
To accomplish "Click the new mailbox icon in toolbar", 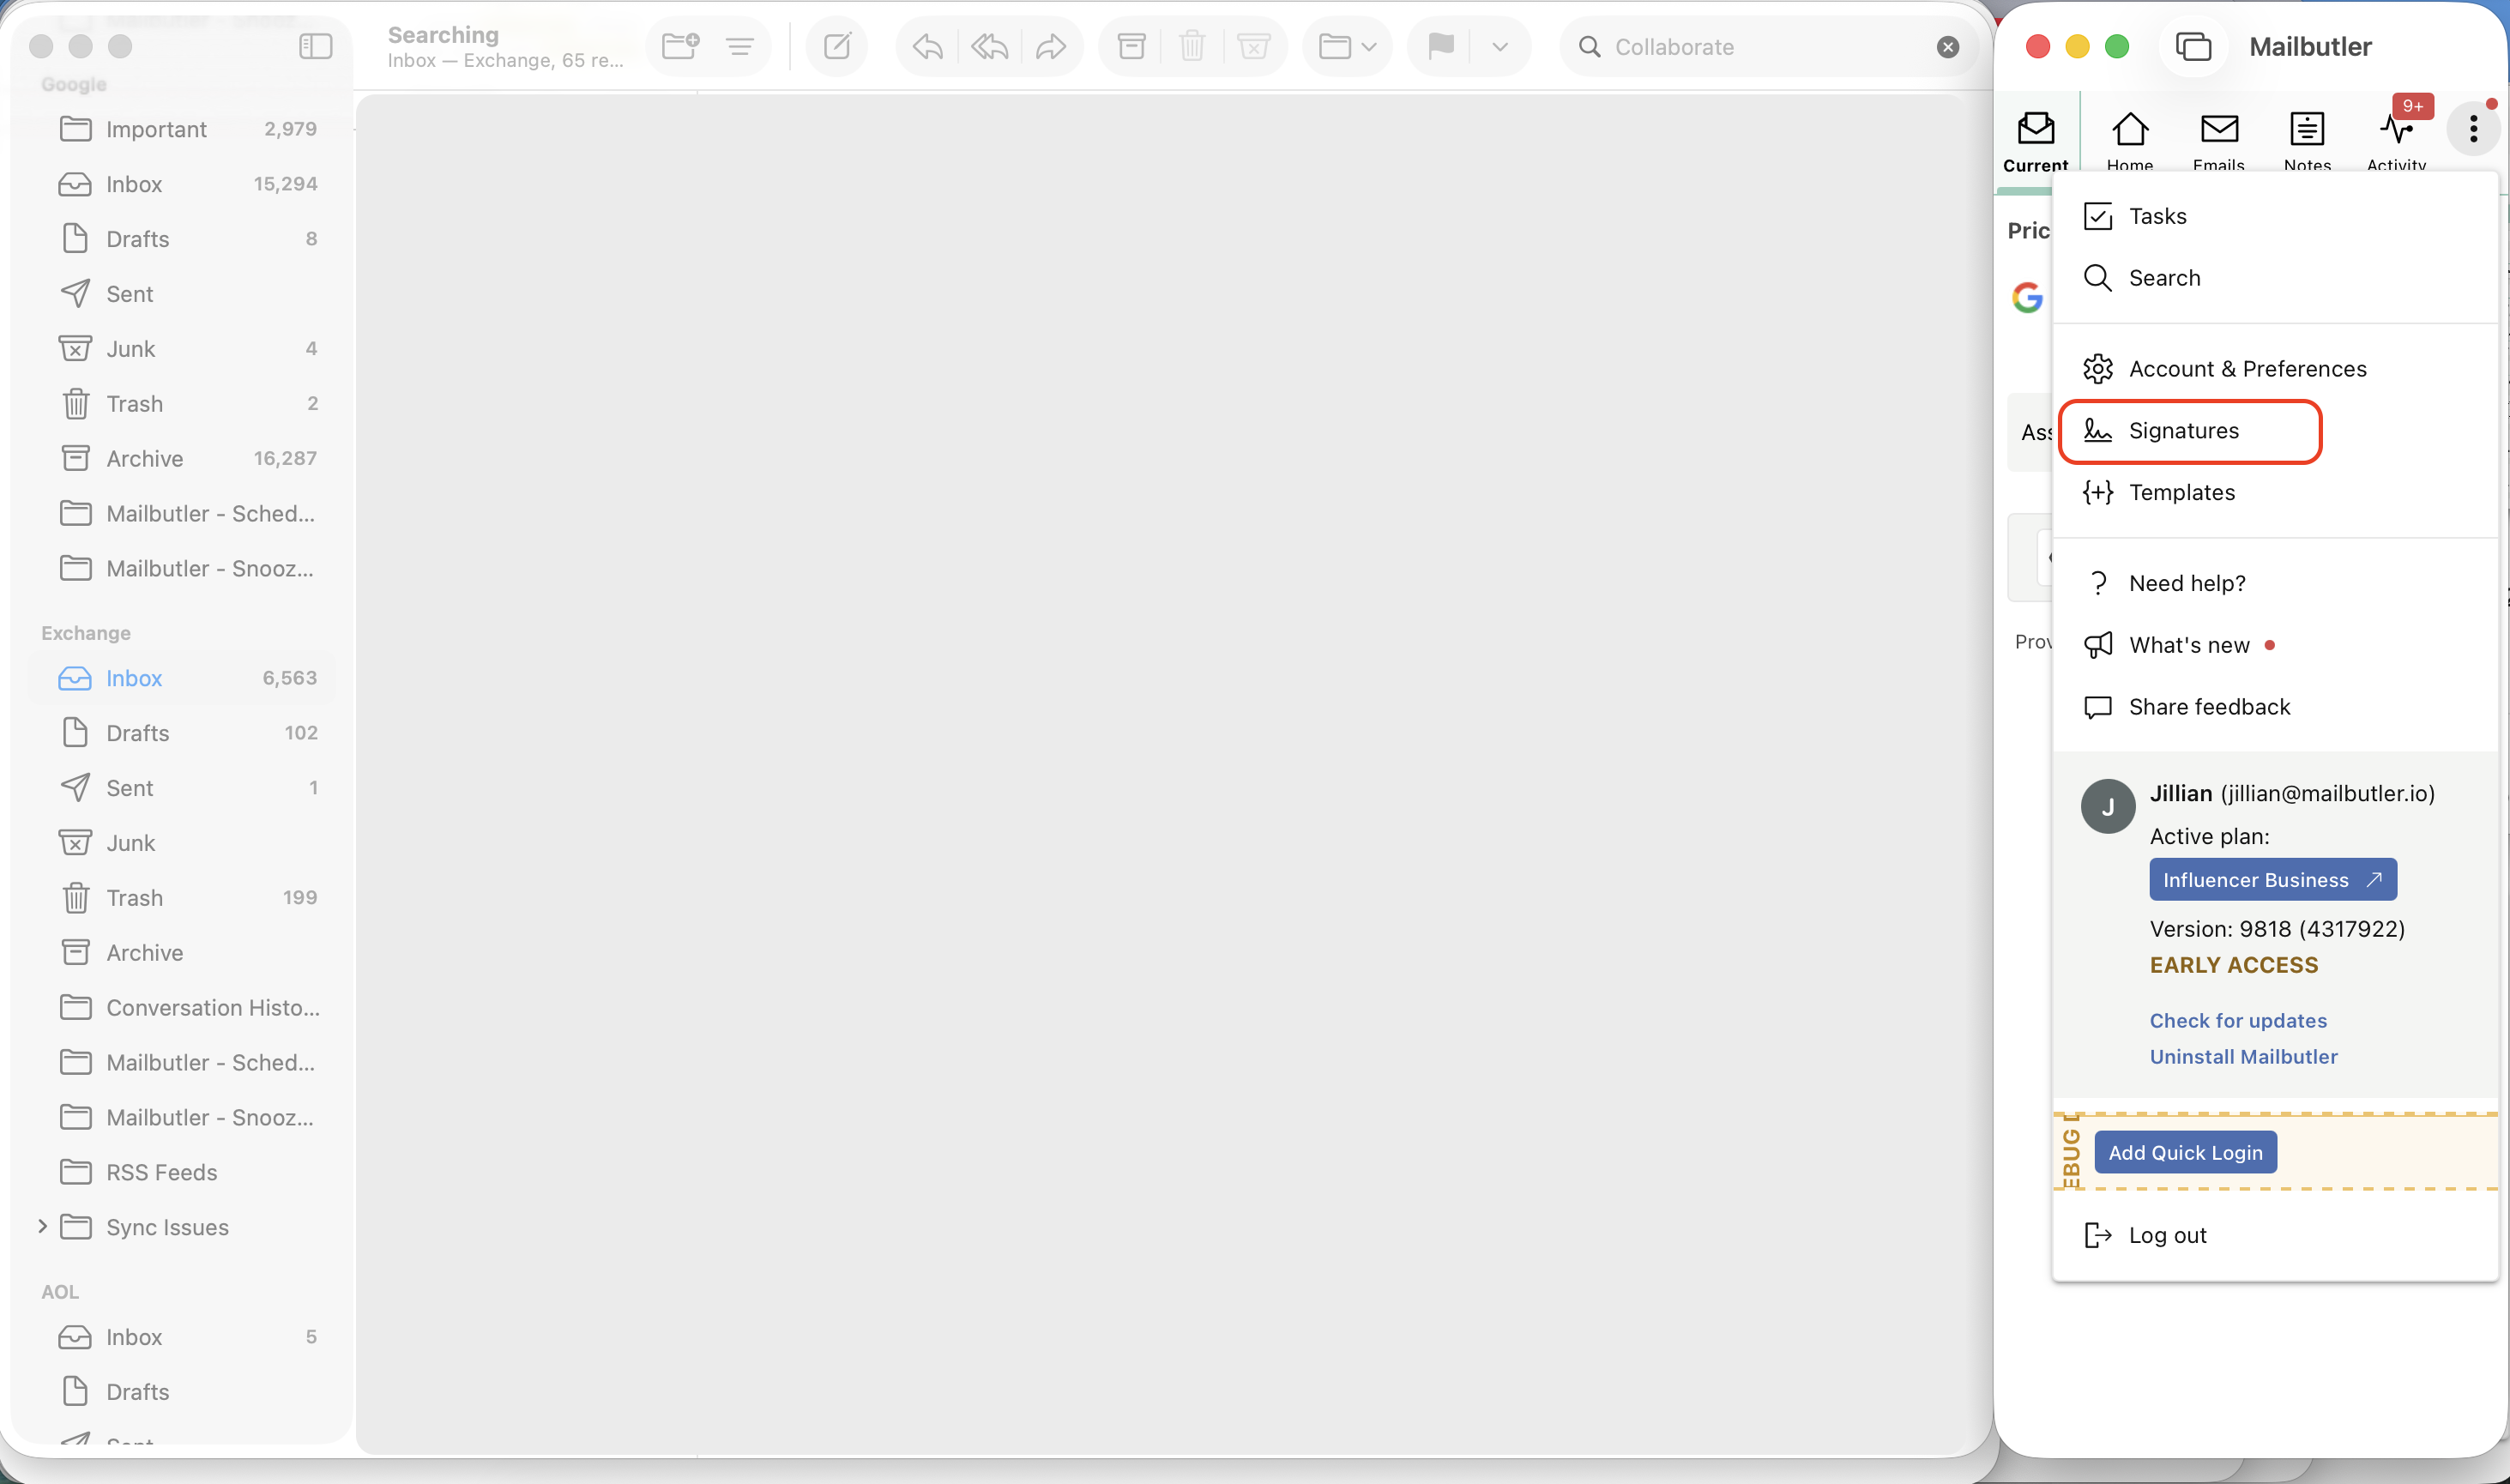I will coord(680,46).
